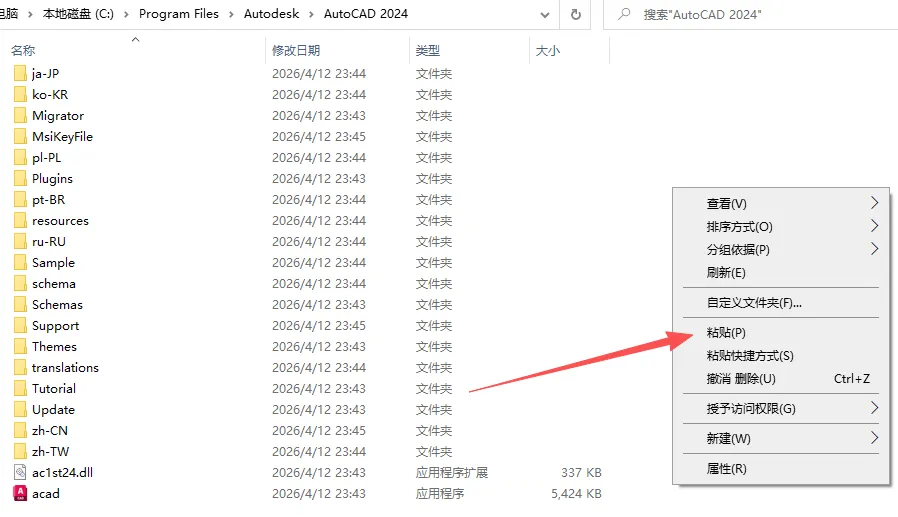Viewport: 898px width, 517px height.
Task: Choose 自定义文件夹(F)... menu entry
Action: tap(781, 303)
